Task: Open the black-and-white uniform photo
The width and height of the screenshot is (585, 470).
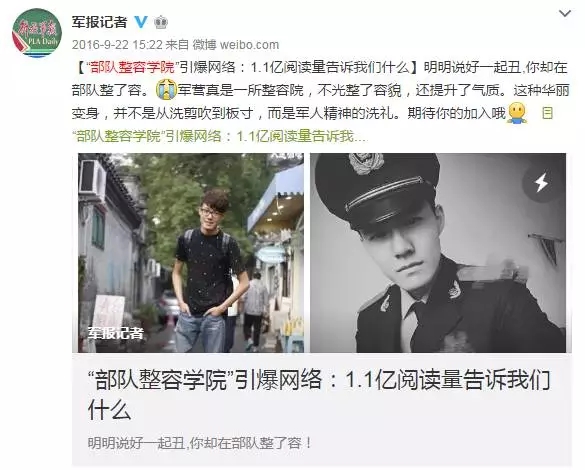Action: (x=438, y=253)
